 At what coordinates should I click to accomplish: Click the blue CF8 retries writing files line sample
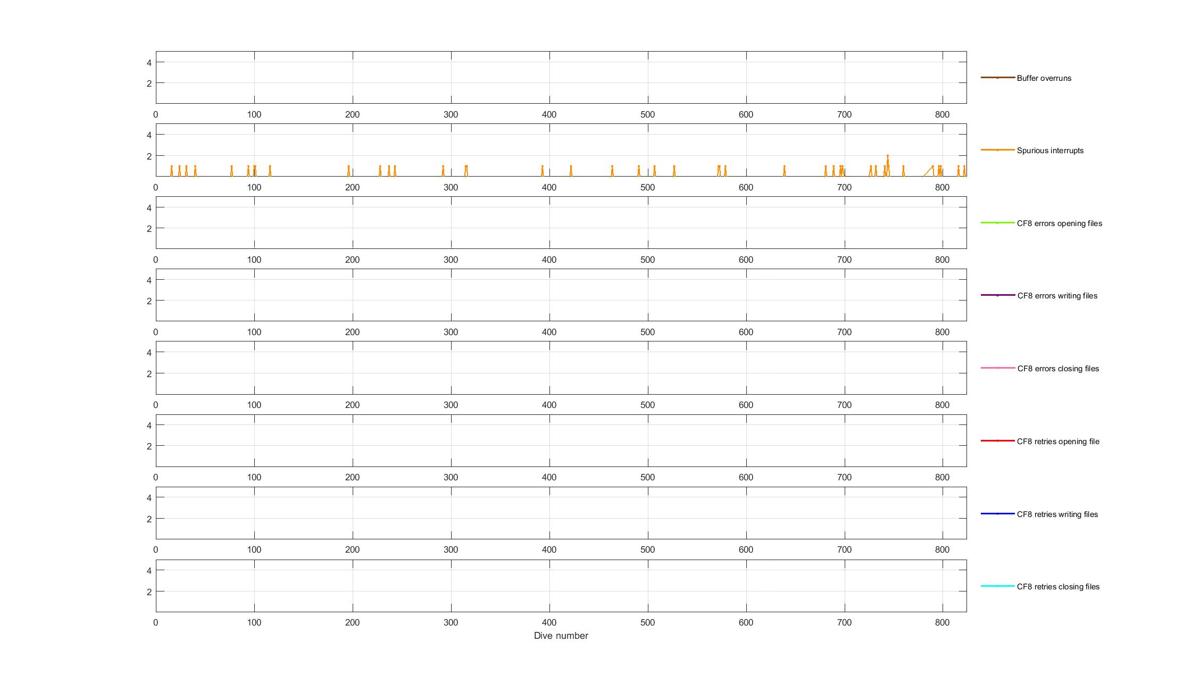pos(997,514)
